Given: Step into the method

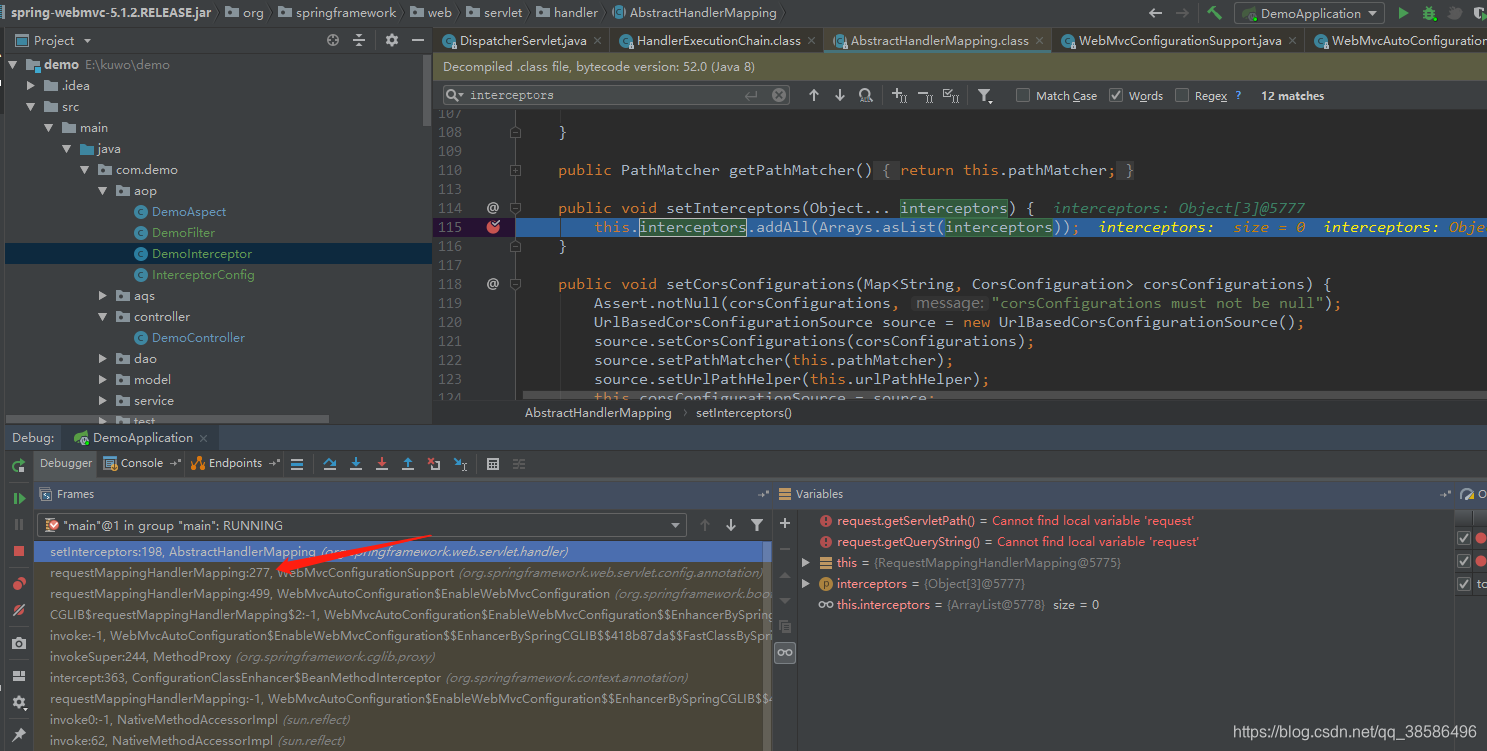Looking at the screenshot, I should tap(356, 464).
